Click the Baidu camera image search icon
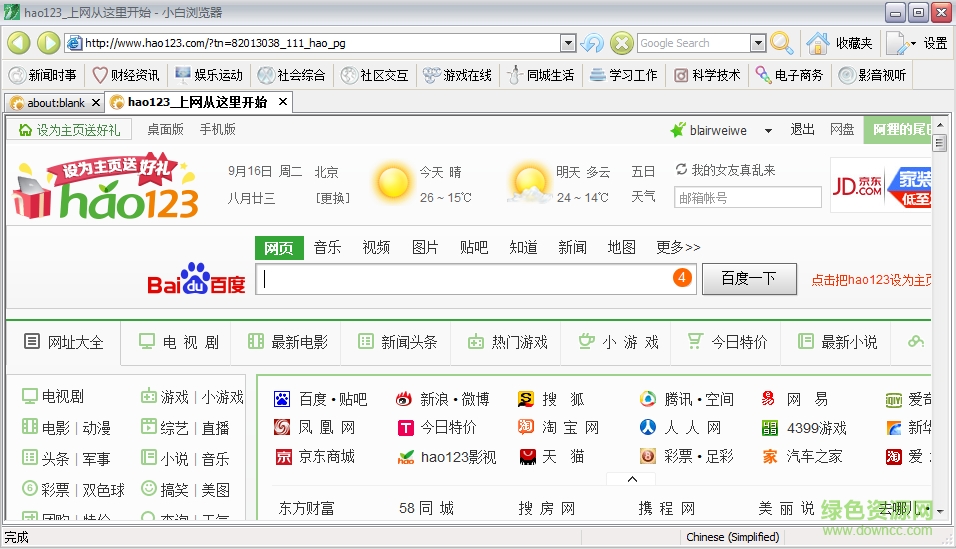Image resolution: width=956 pixels, height=549 pixels. [x=682, y=278]
